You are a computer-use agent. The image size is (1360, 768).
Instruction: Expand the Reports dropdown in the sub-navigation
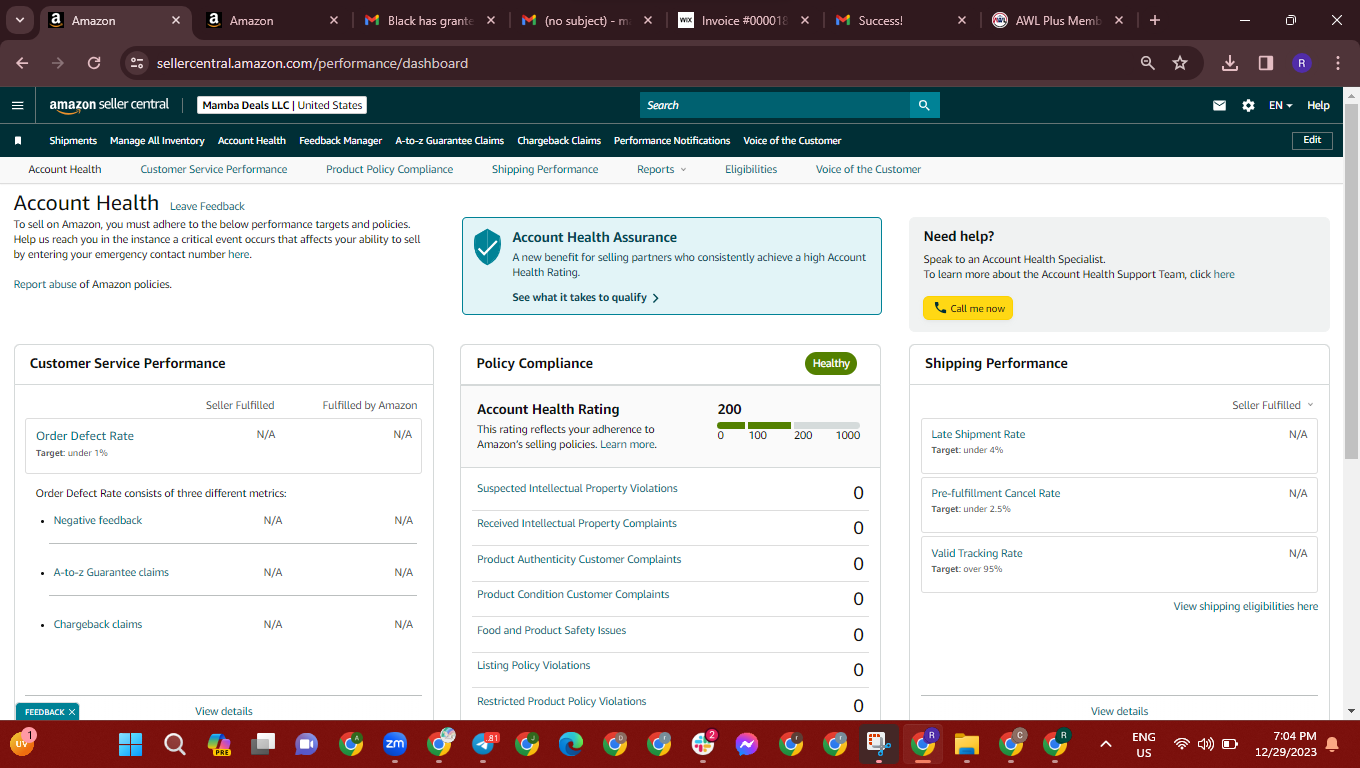(x=662, y=170)
